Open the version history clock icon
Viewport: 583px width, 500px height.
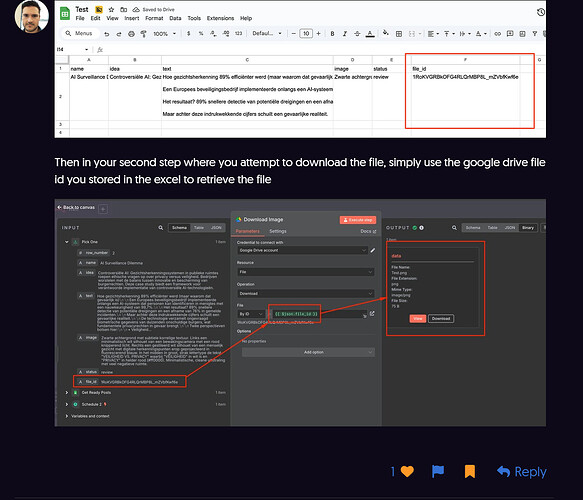(541, 12)
